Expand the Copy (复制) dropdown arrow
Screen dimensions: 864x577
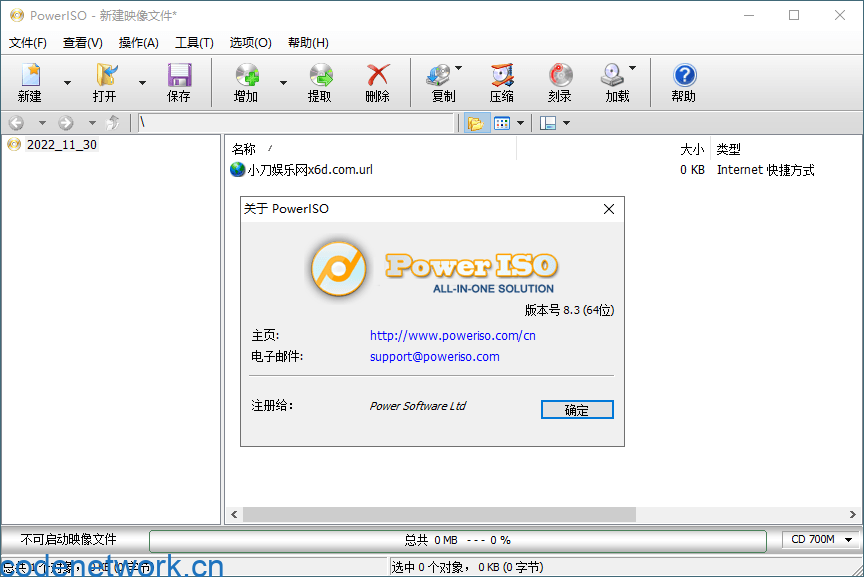[x=458, y=68]
